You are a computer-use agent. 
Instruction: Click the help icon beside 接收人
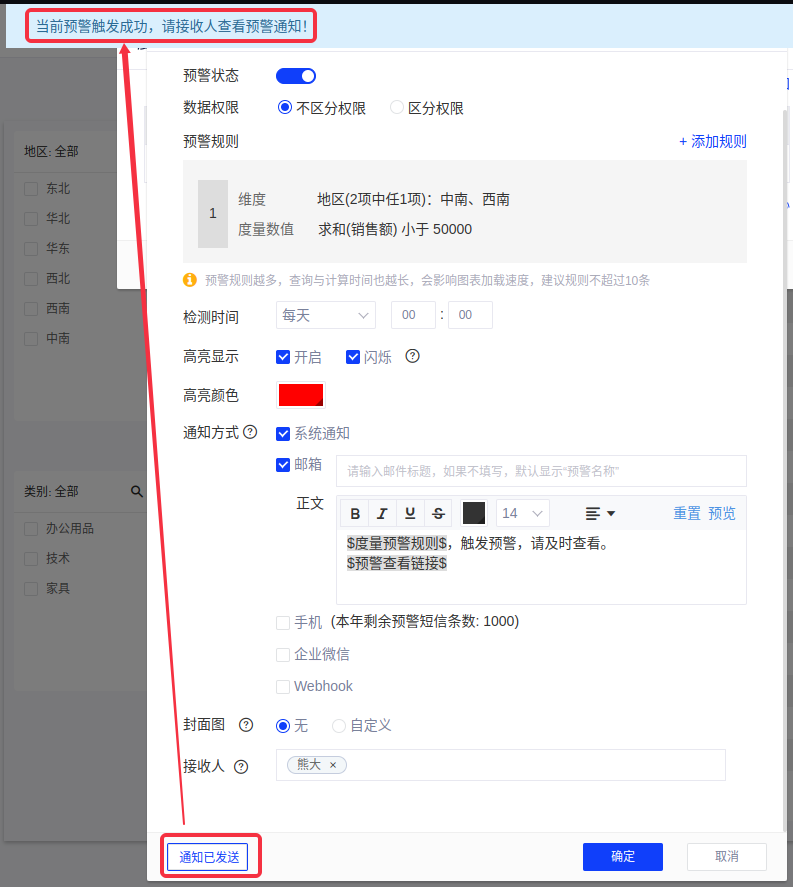coord(241,767)
